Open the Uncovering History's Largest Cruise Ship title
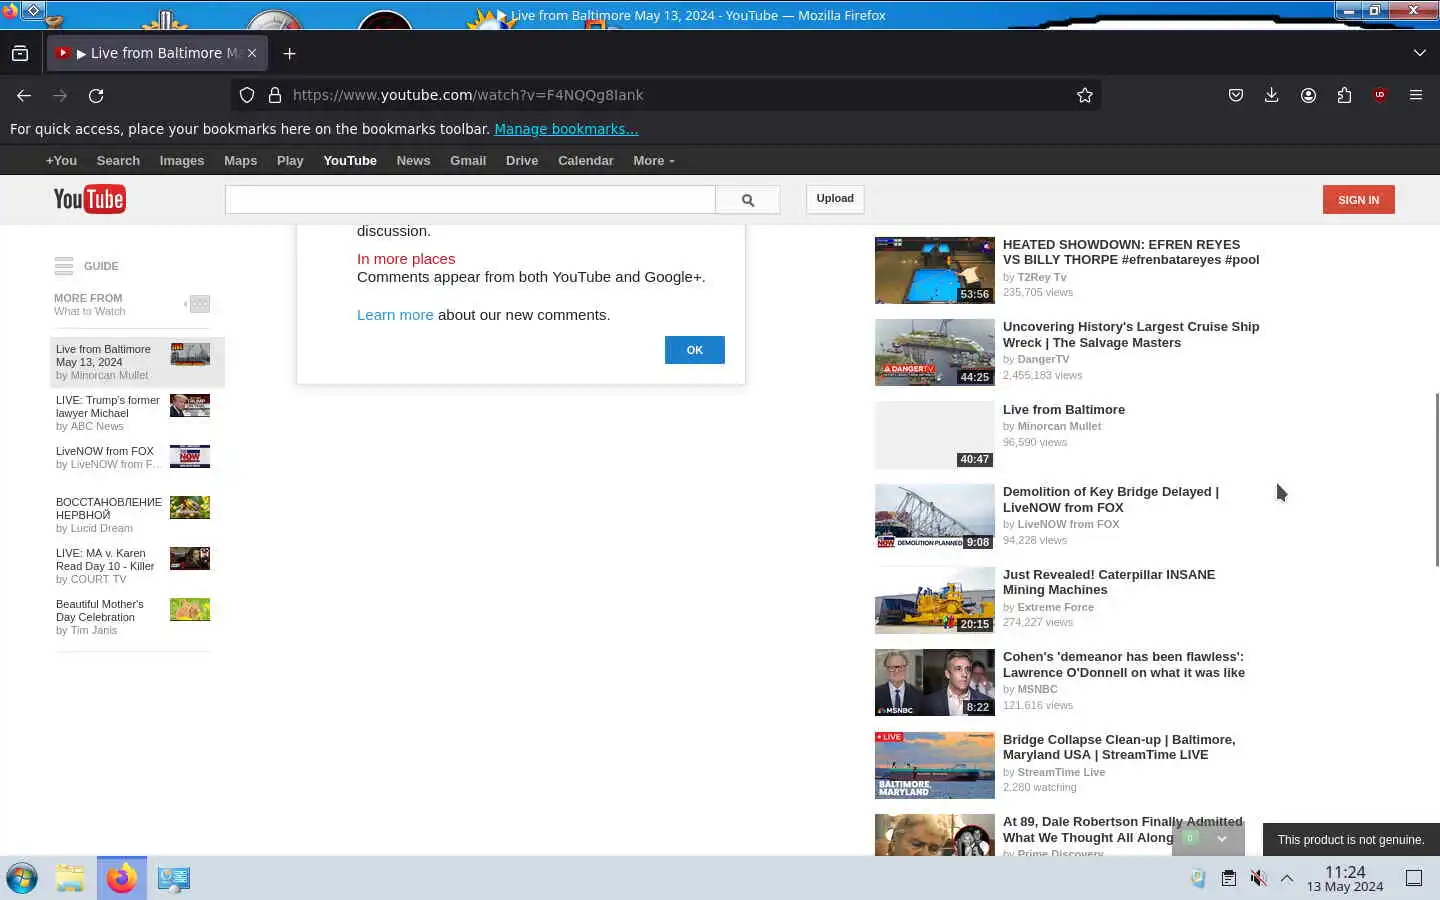 [1131, 335]
